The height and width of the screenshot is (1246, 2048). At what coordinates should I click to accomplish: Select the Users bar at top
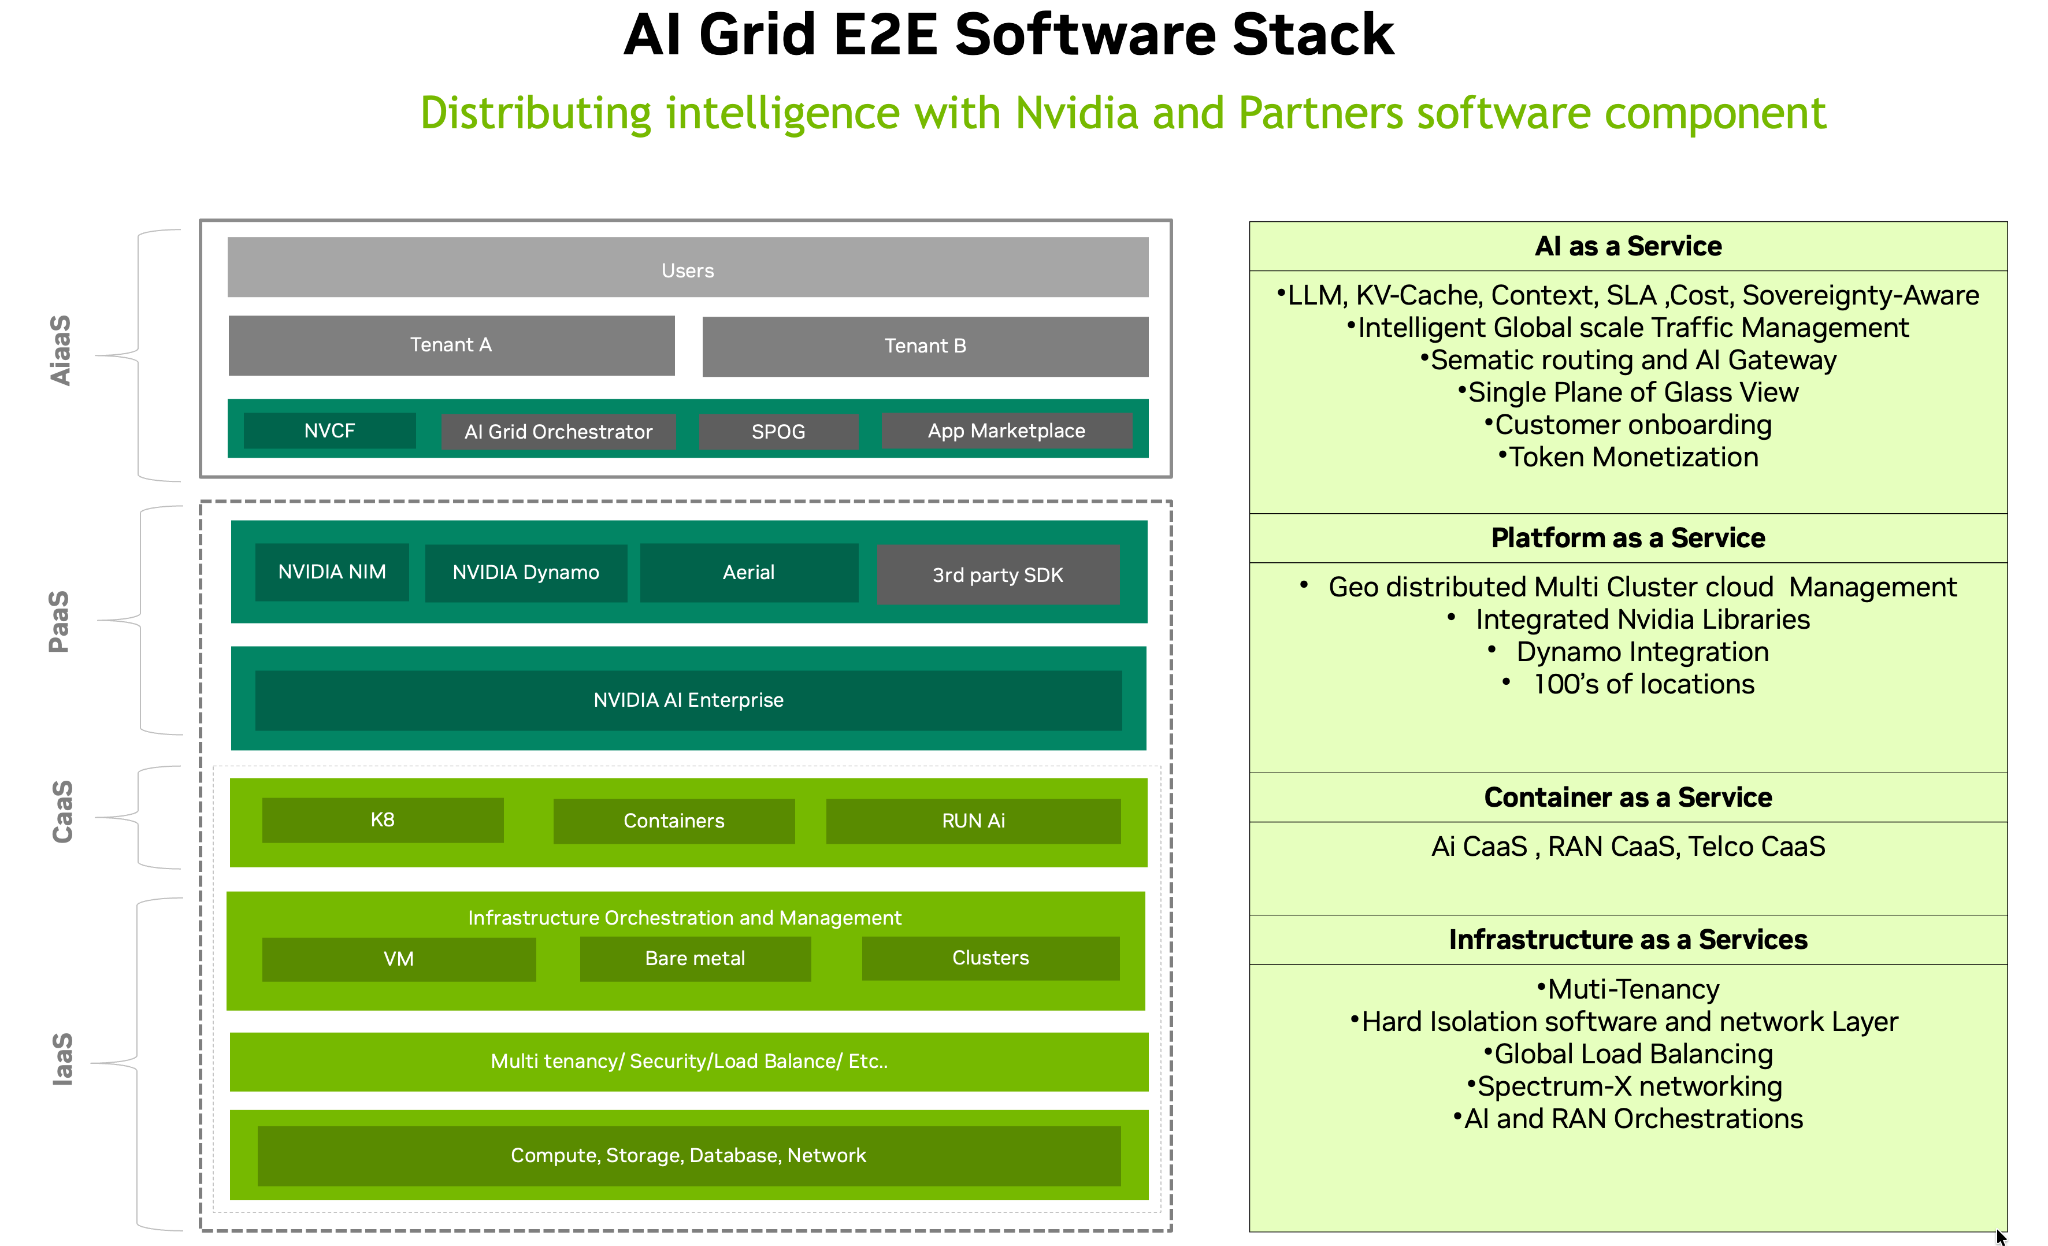(688, 268)
